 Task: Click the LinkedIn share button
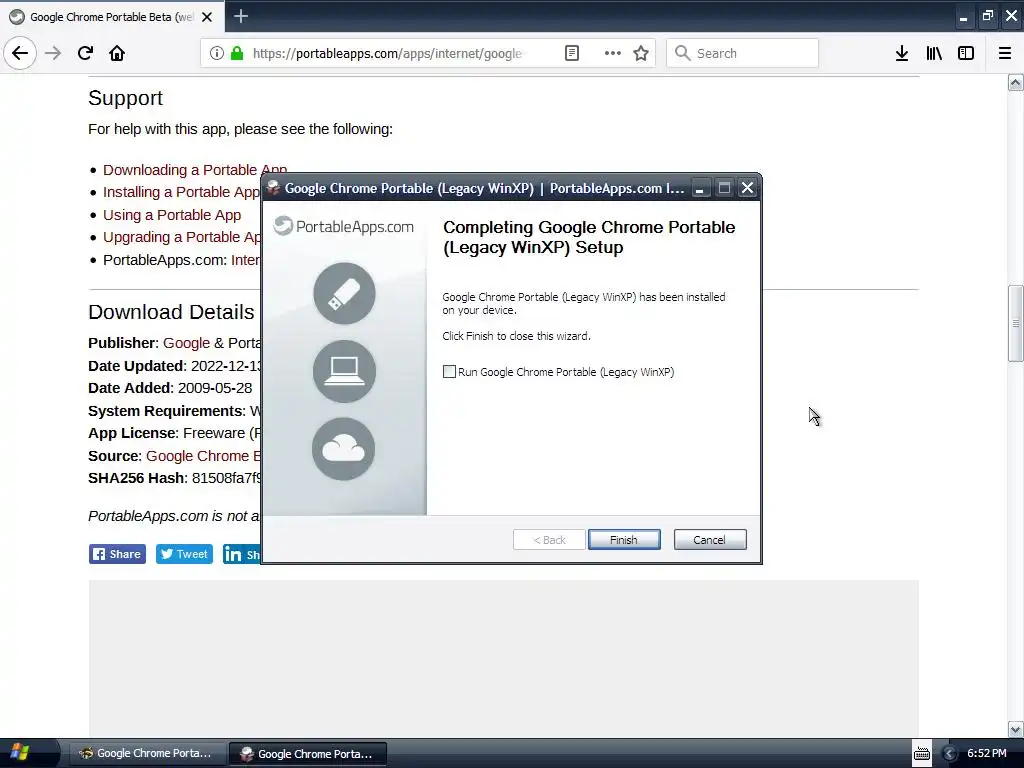click(x=242, y=554)
